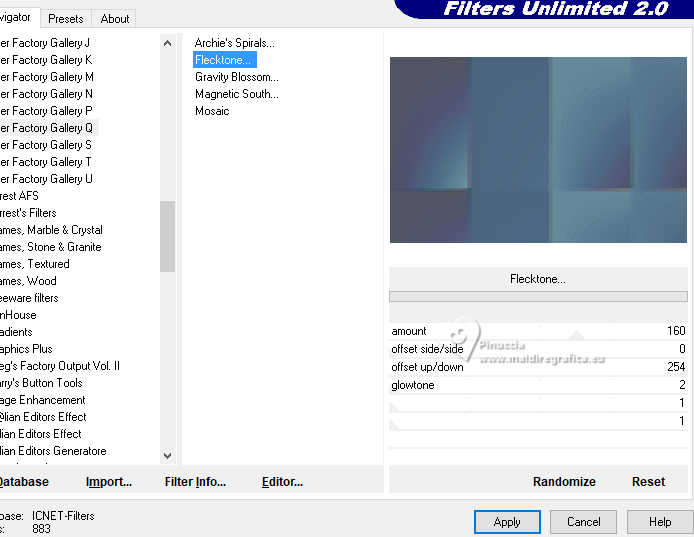
Task: Select Frames, Stone & Granite category
Action: (51, 247)
